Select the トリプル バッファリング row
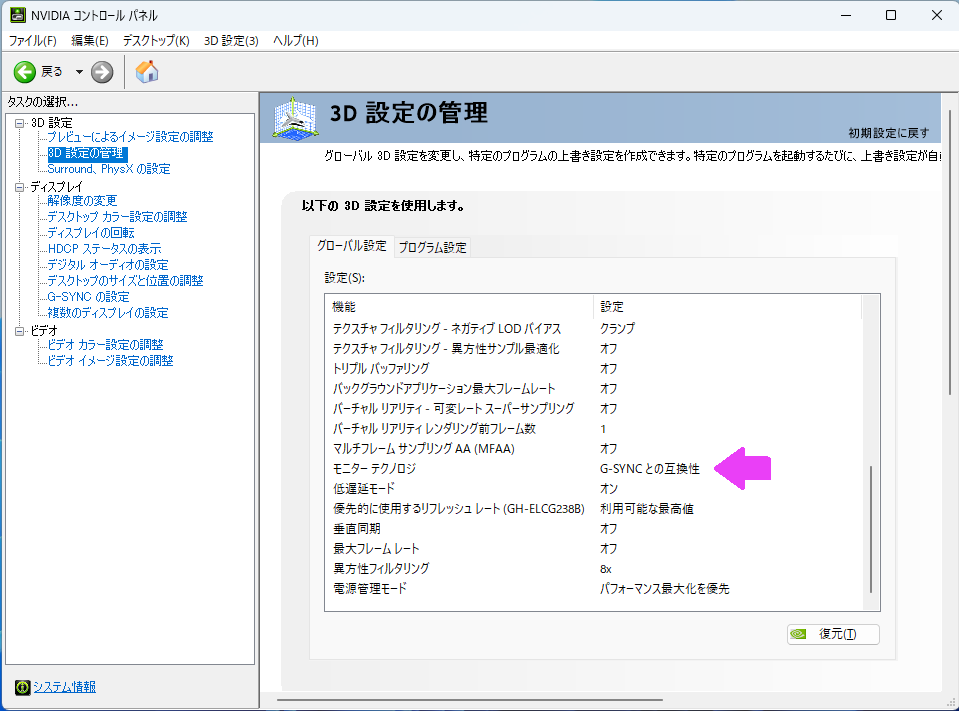959x711 pixels. (x=593, y=369)
